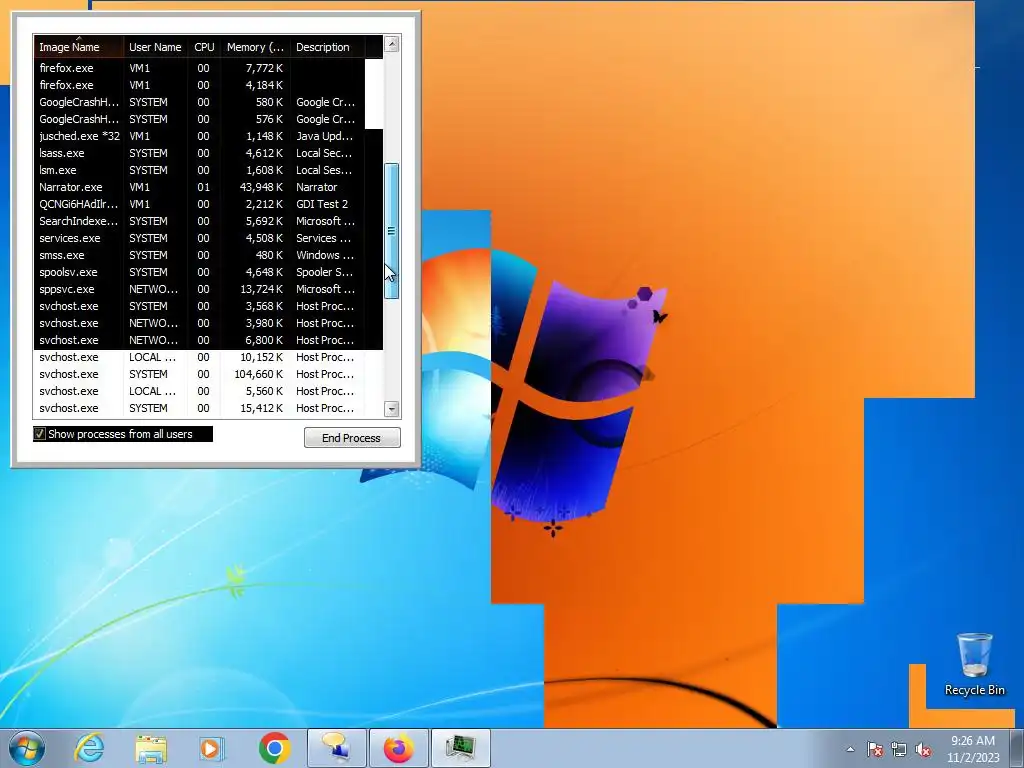The image size is (1024, 768).
Task: Select the GoogleCrashH... row using 576 K
Action: pyautogui.click(x=208, y=119)
